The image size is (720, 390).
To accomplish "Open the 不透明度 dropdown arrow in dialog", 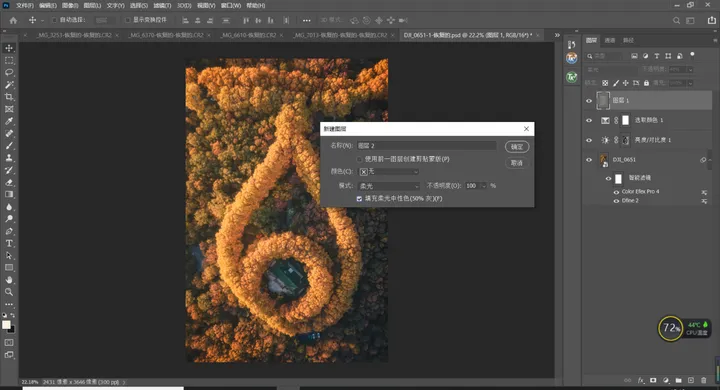I will pos(484,186).
